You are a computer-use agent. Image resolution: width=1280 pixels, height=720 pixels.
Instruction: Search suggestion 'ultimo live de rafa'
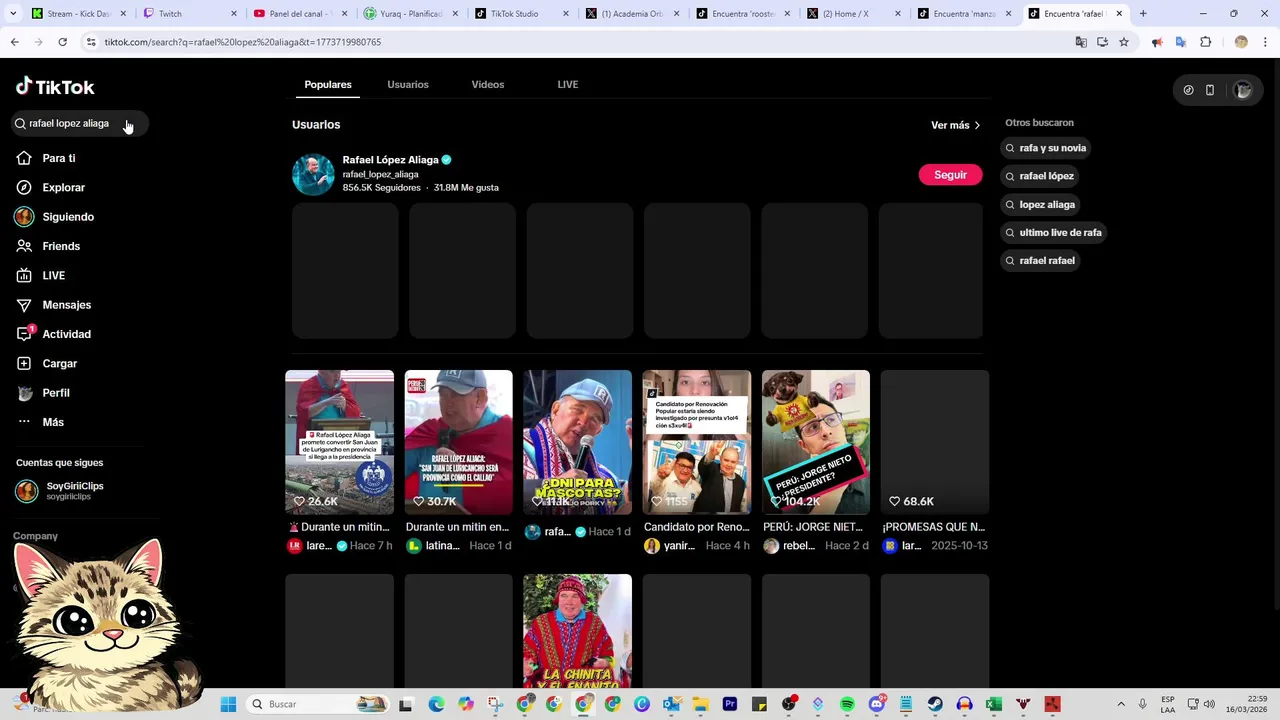point(1054,232)
